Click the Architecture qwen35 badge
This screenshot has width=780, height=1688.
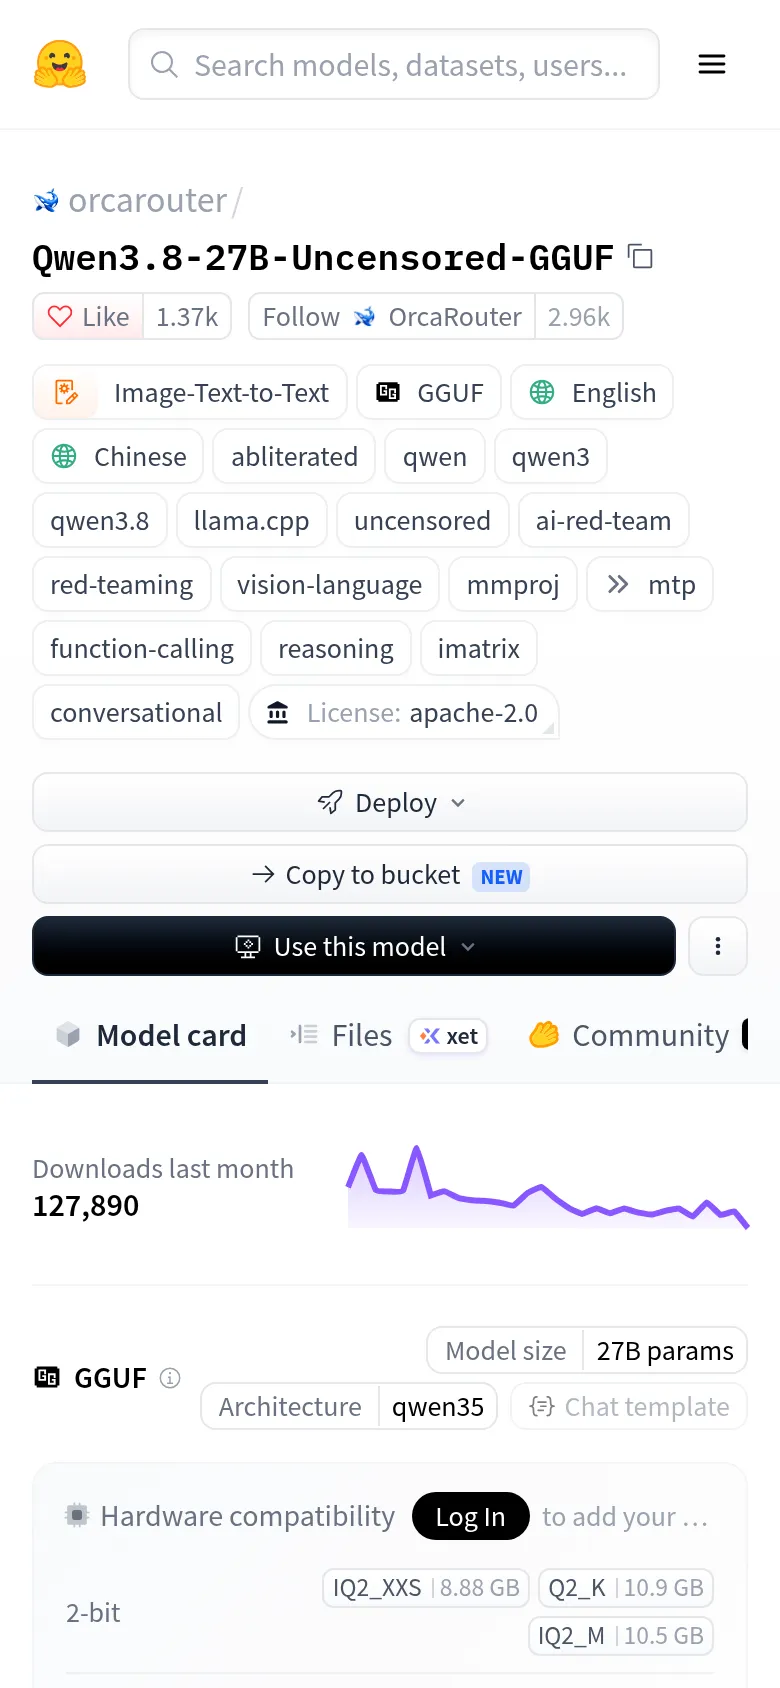pyautogui.click(x=349, y=1407)
